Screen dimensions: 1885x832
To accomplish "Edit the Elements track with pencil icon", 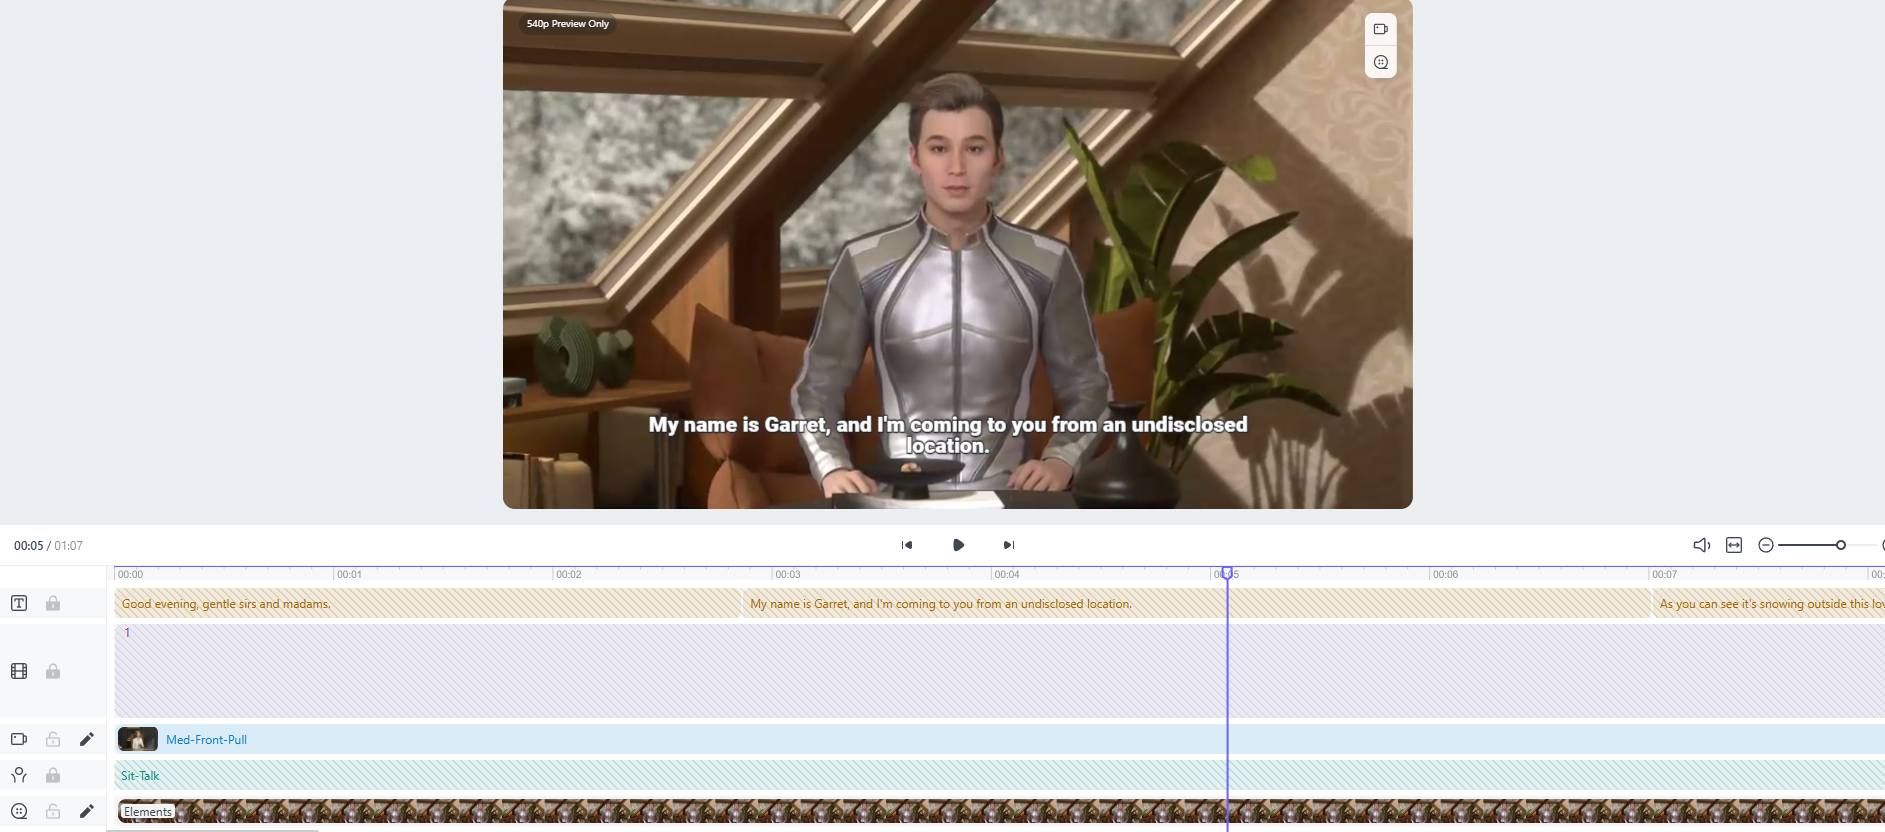I will coord(87,811).
